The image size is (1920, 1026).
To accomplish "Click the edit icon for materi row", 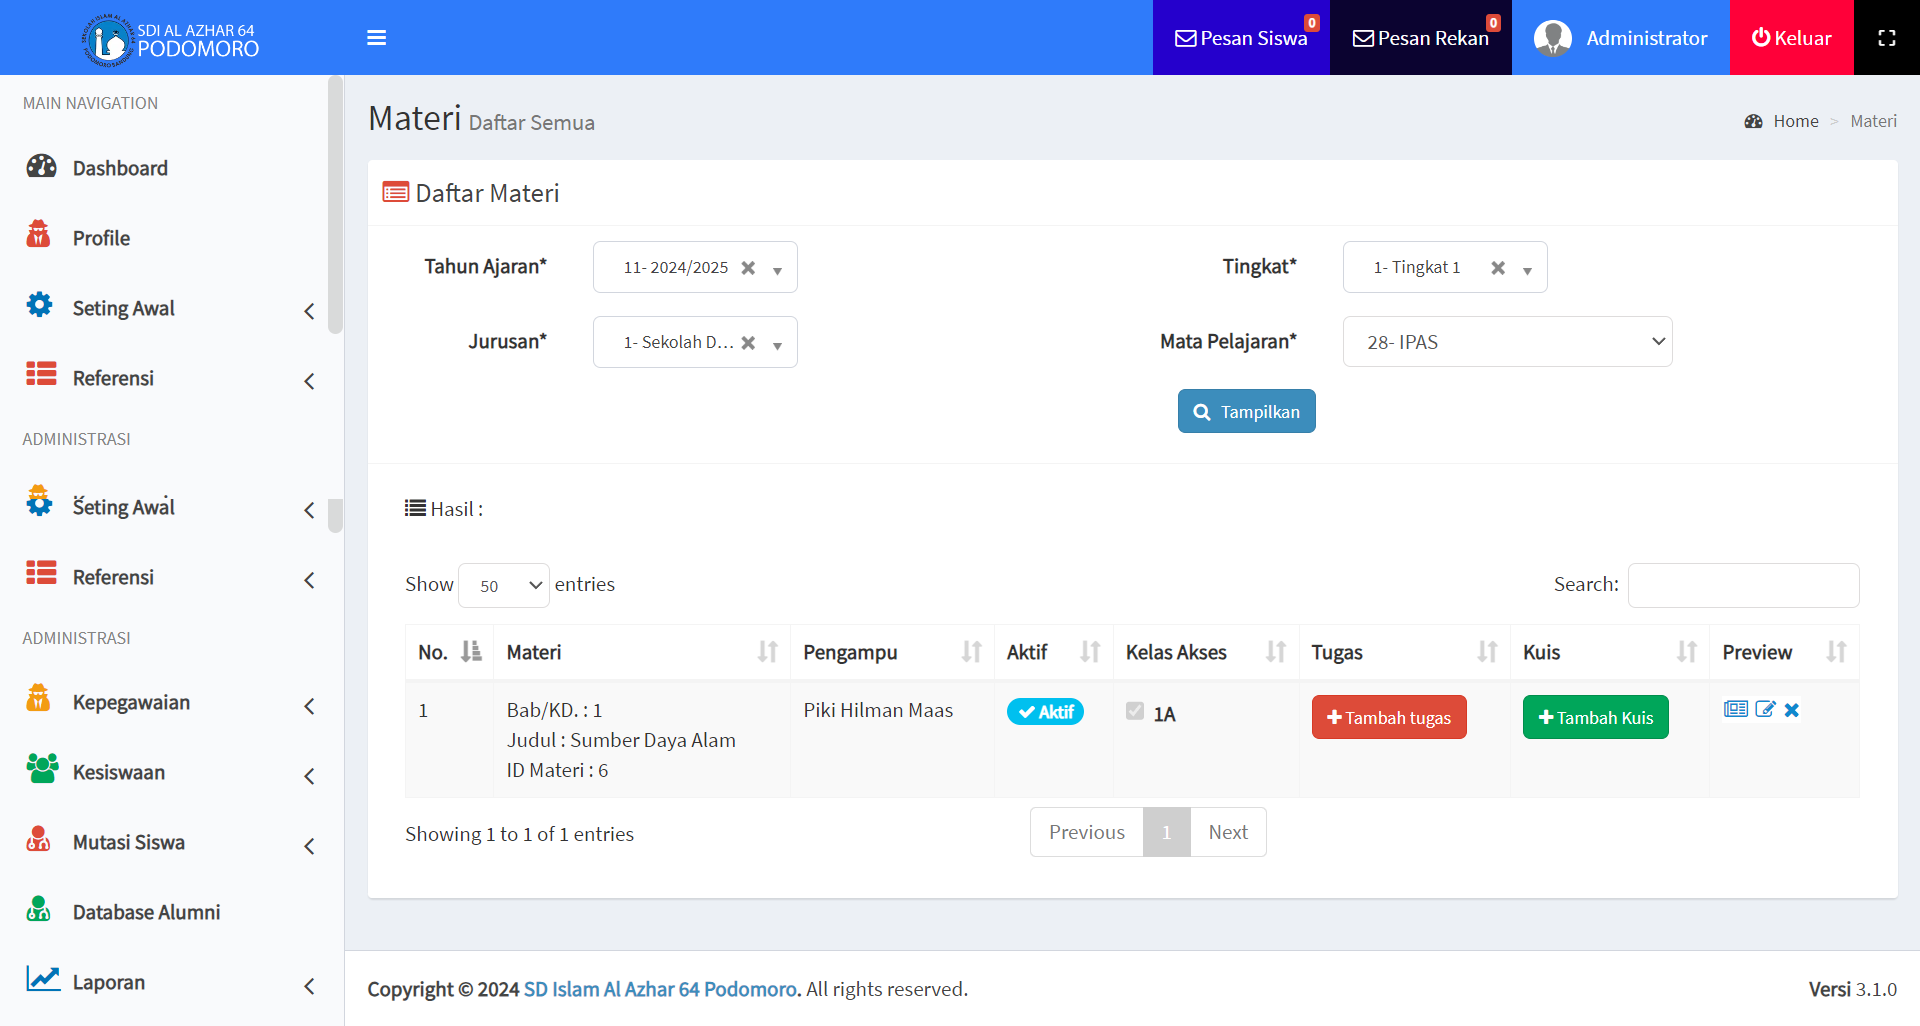I will [x=1765, y=710].
